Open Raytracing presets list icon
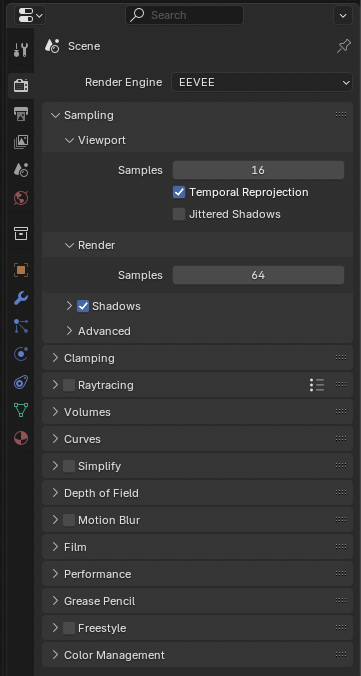Viewport: 361px width, 676px height. pyautogui.click(x=317, y=385)
